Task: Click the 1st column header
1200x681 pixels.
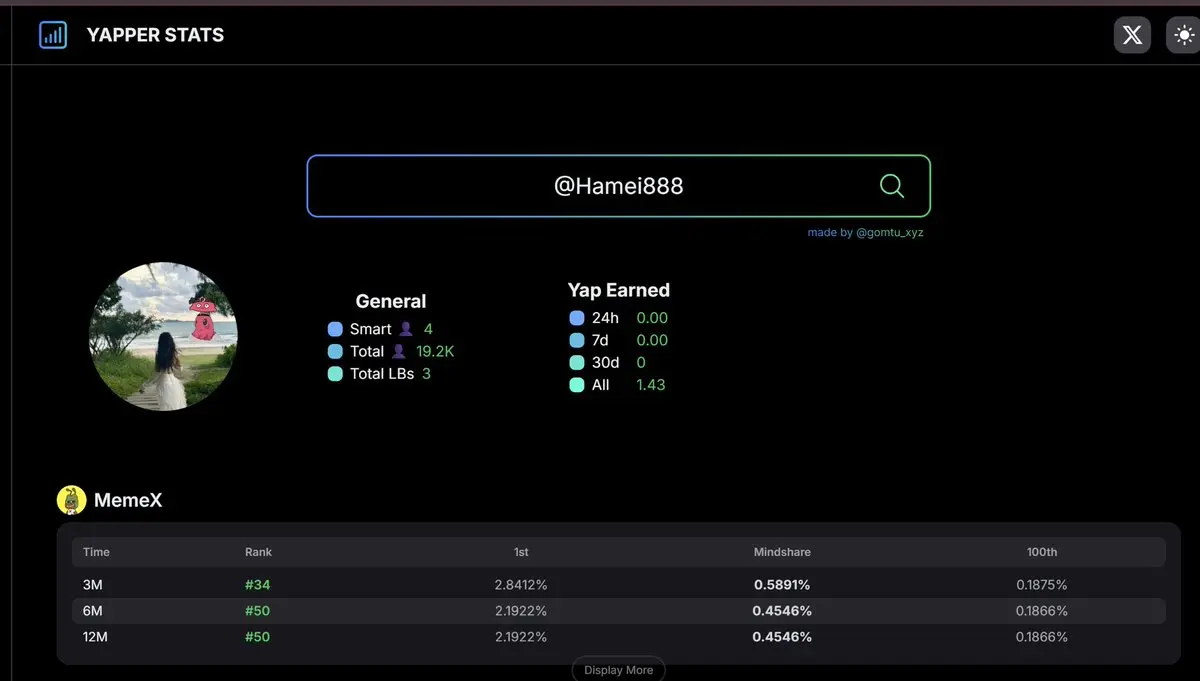Action: (521, 552)
